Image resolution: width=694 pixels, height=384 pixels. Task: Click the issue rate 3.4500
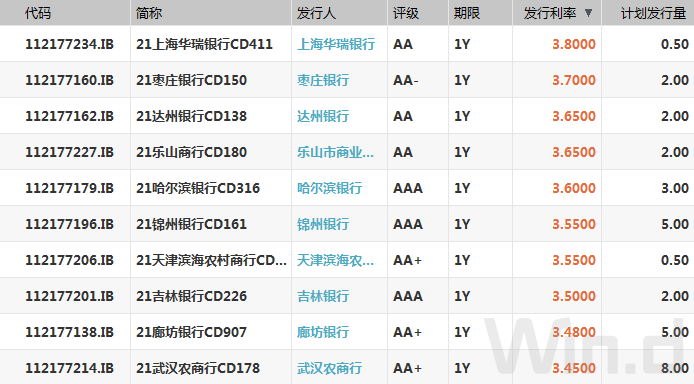(574, 368)
